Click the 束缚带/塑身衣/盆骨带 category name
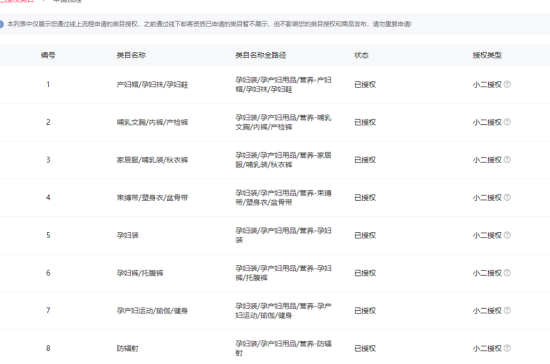The image size is (550, 364). (152, 197)
